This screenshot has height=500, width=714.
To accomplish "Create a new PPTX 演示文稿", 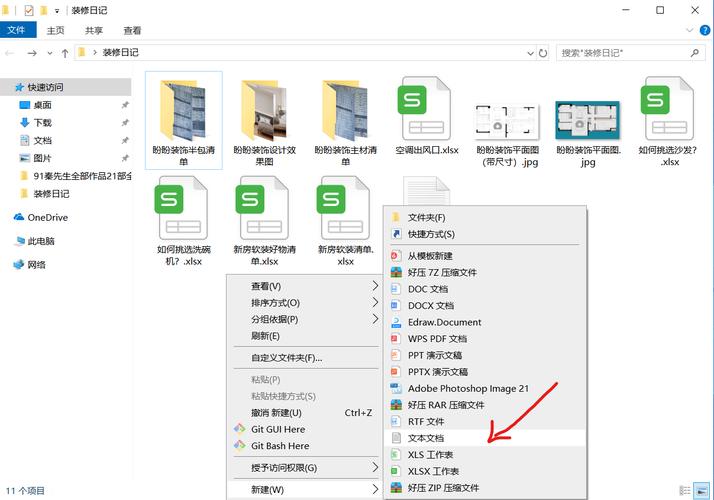I will point(485,372).
